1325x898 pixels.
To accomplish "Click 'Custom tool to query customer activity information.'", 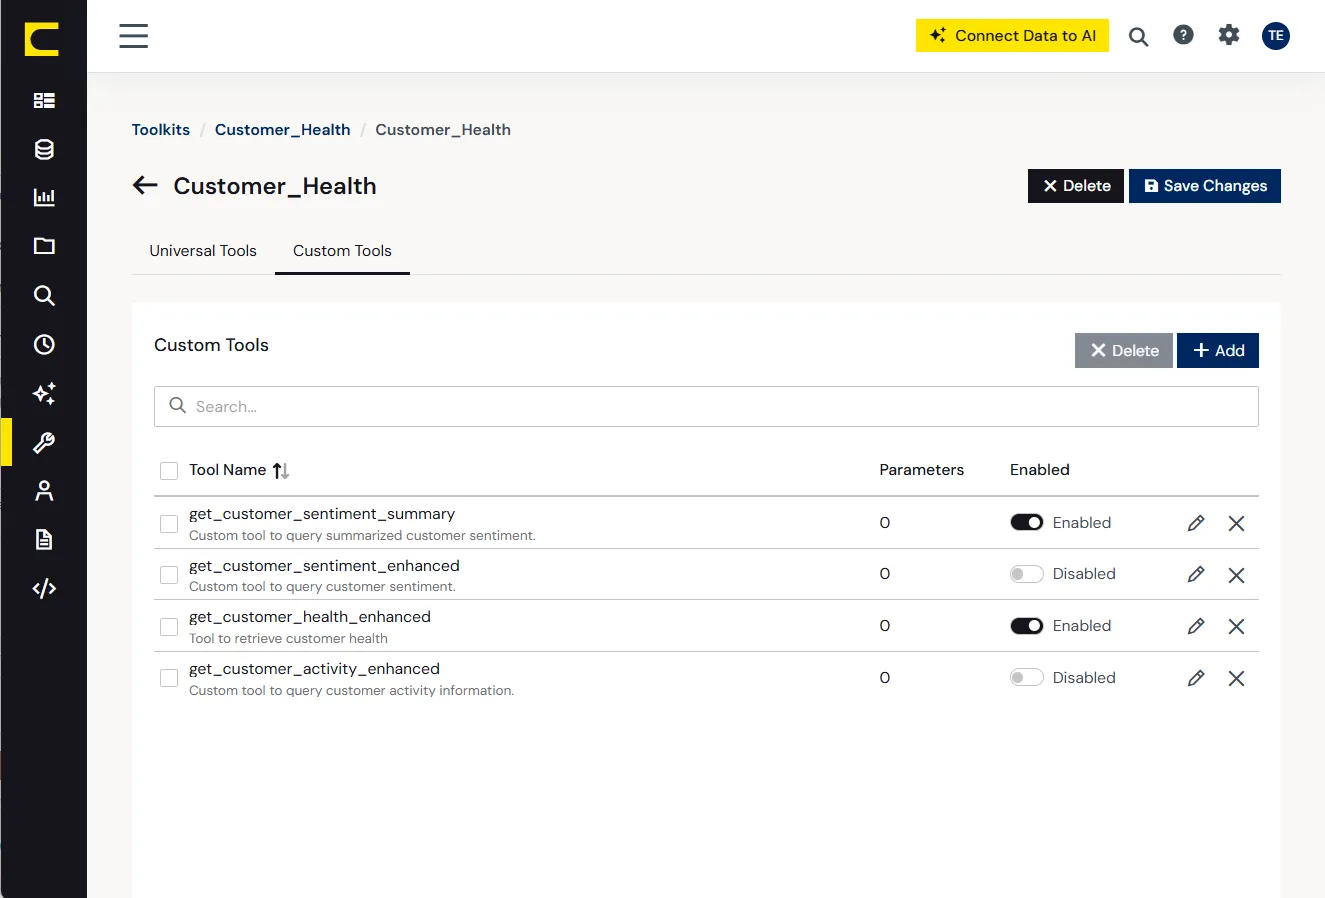I will pos(352,691).
